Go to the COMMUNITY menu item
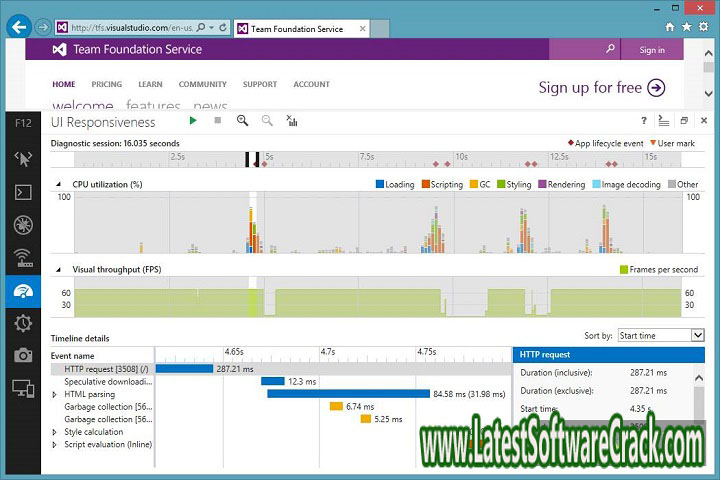Screen dimensions: 720x480 (202, 84)
